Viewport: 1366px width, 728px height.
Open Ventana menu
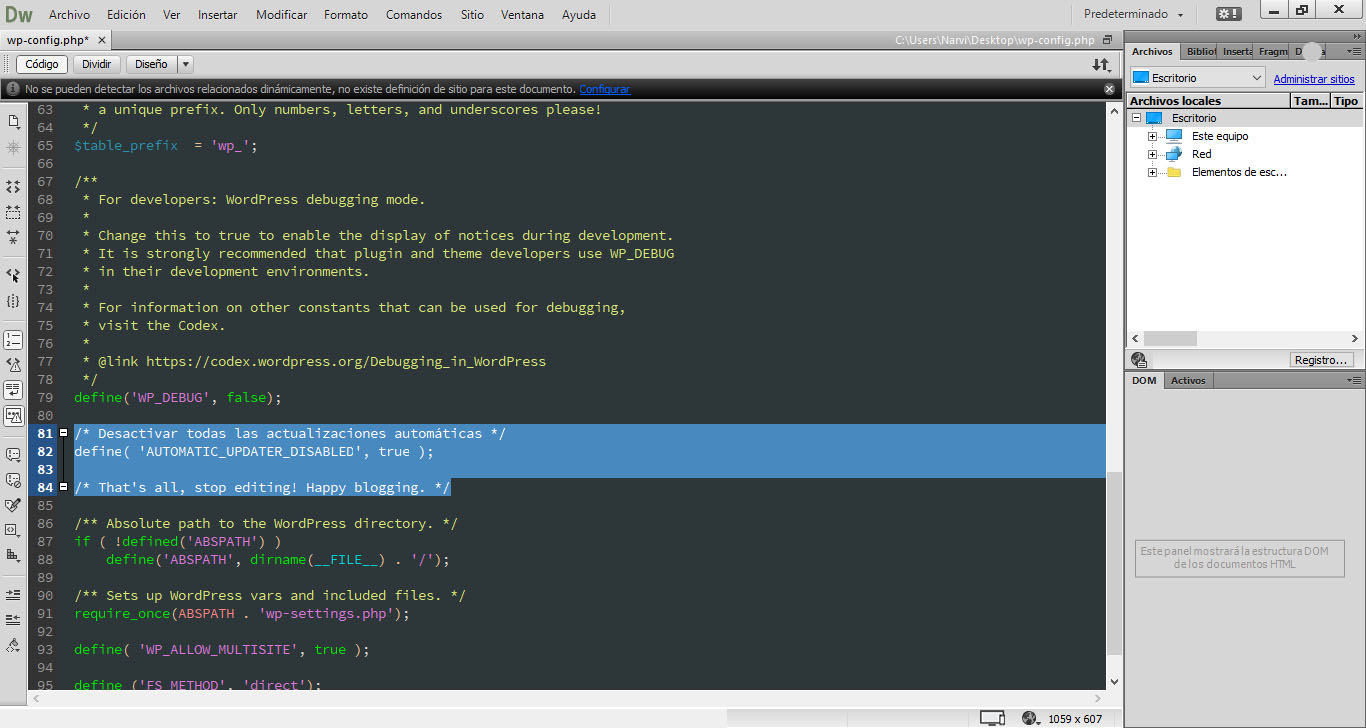click(x=523, y=15)
